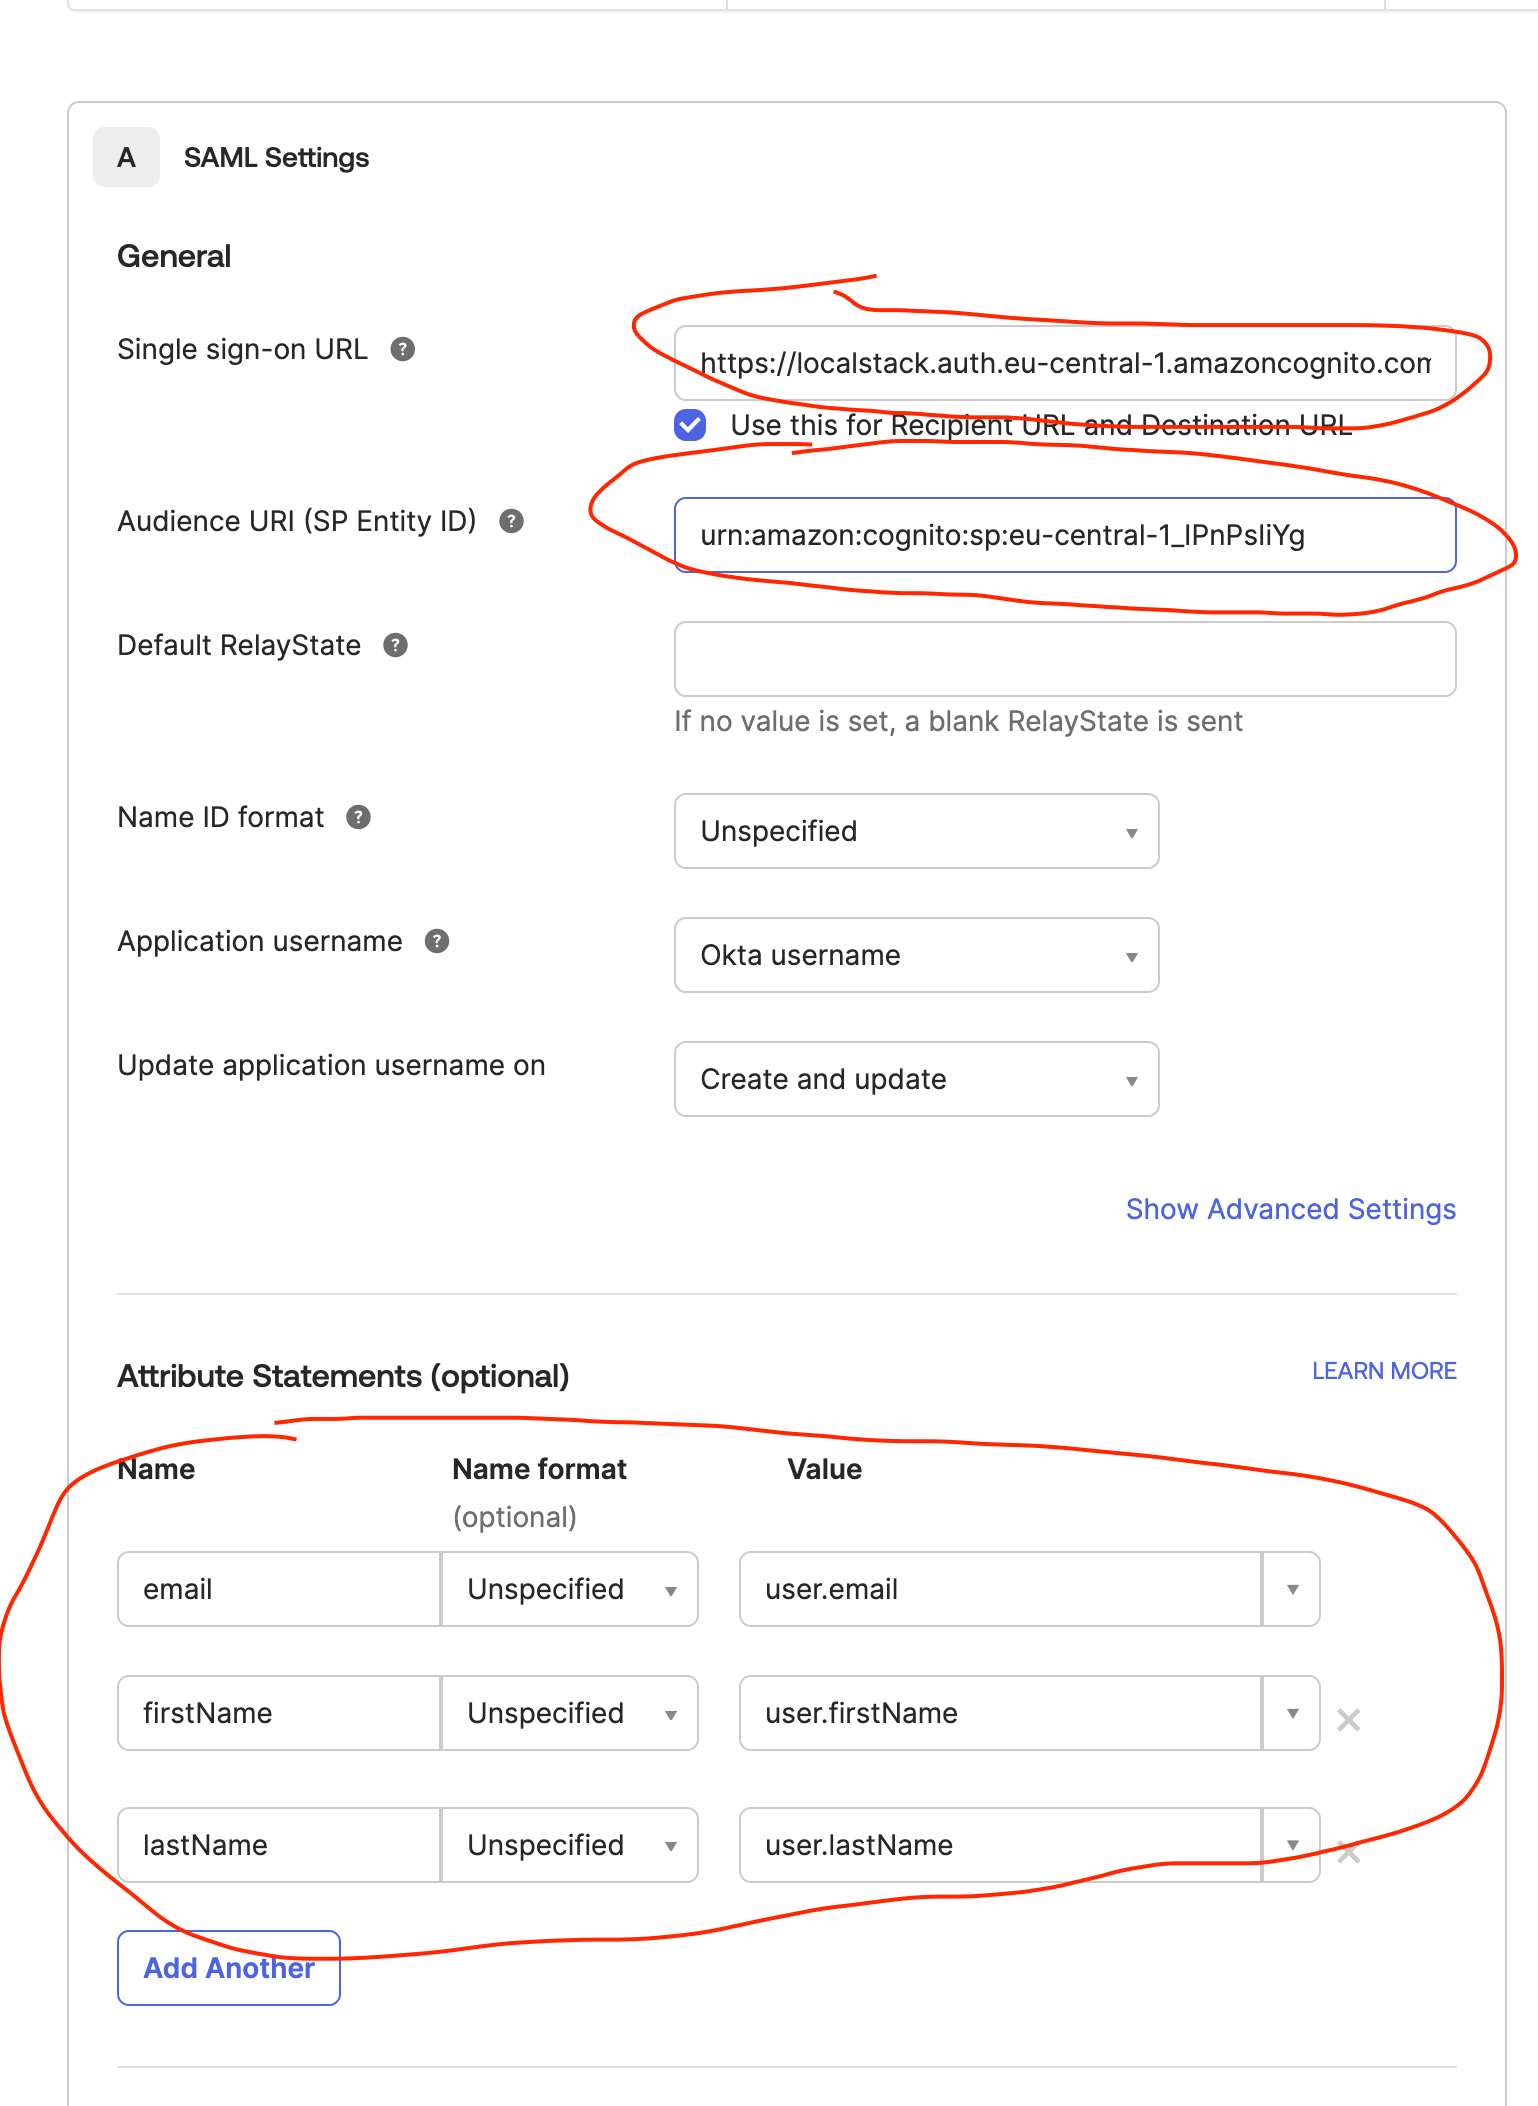Click Show Advanced Settings
The image size is (1538, 2106).
click(1290, 1209)
